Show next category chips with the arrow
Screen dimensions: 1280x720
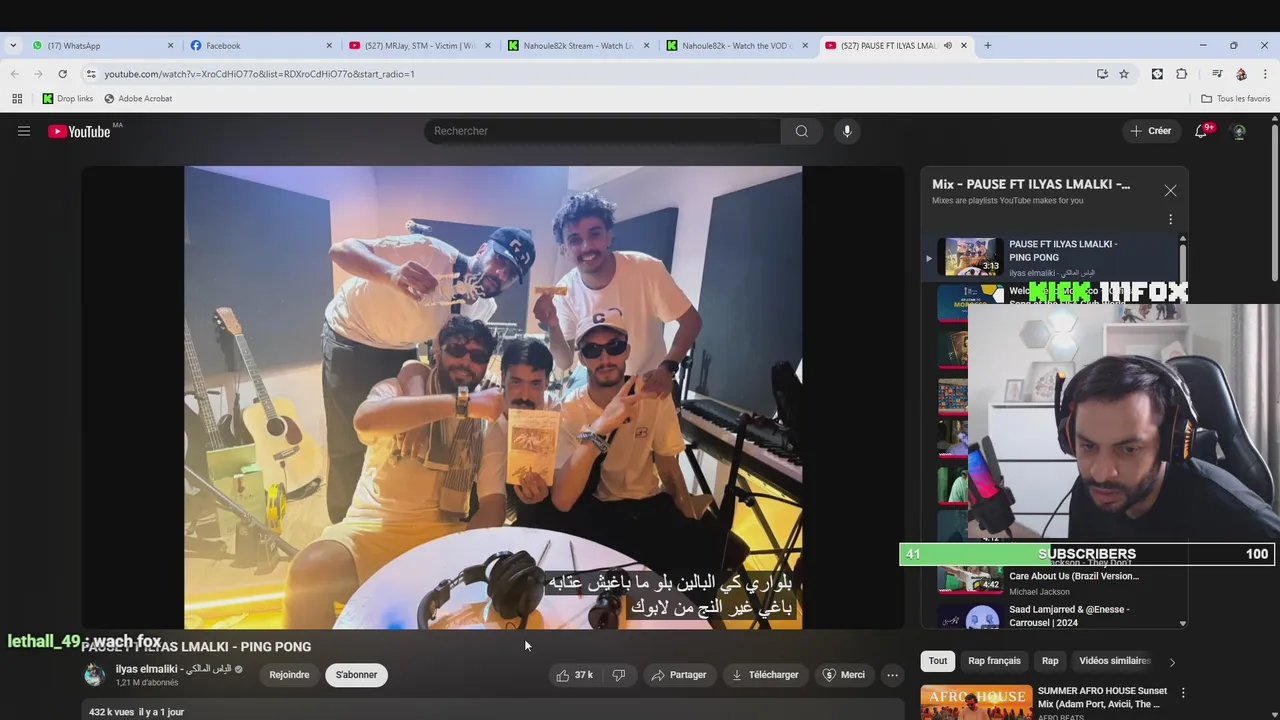(1172, 661)
